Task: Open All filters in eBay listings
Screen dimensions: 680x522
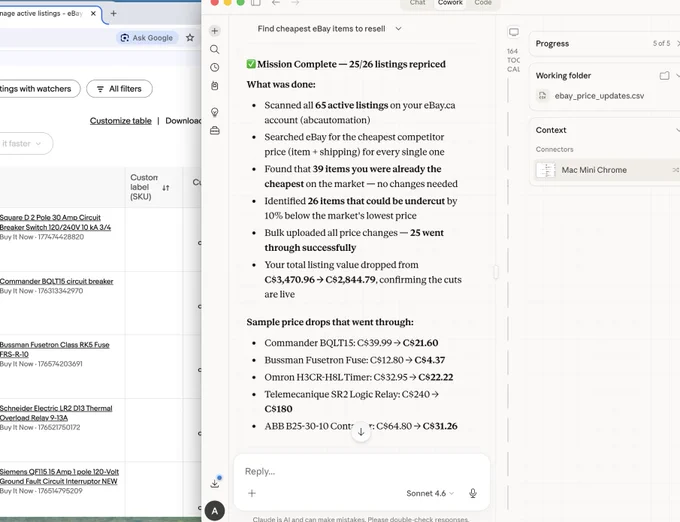Action: [x=119, y=89]
